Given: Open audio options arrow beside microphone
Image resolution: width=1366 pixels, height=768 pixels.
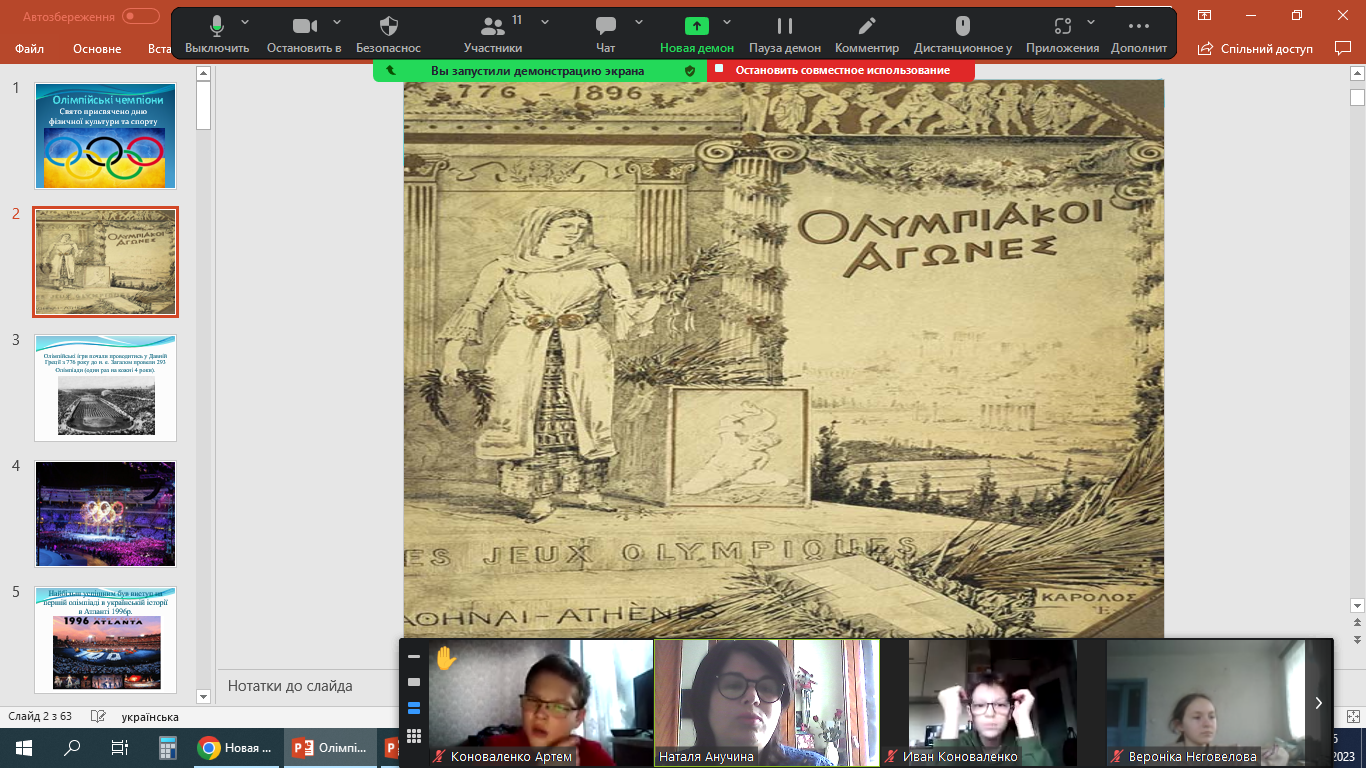Looking at the screenshot, I should pos(246,22).
